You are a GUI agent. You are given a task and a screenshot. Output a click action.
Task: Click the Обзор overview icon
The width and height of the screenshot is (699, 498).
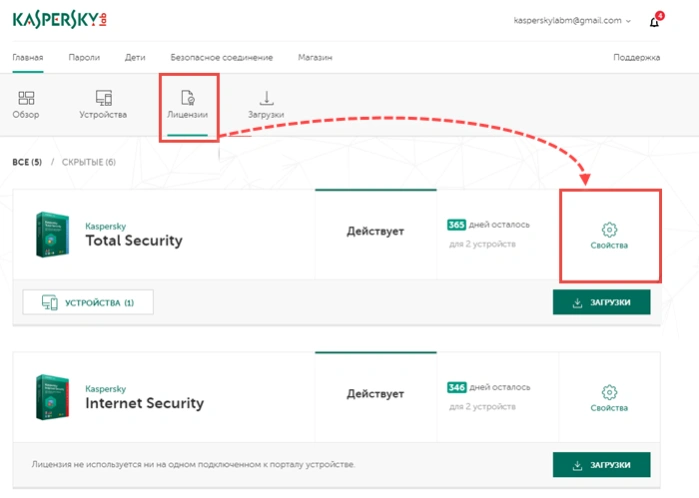[x=26, y=98]
